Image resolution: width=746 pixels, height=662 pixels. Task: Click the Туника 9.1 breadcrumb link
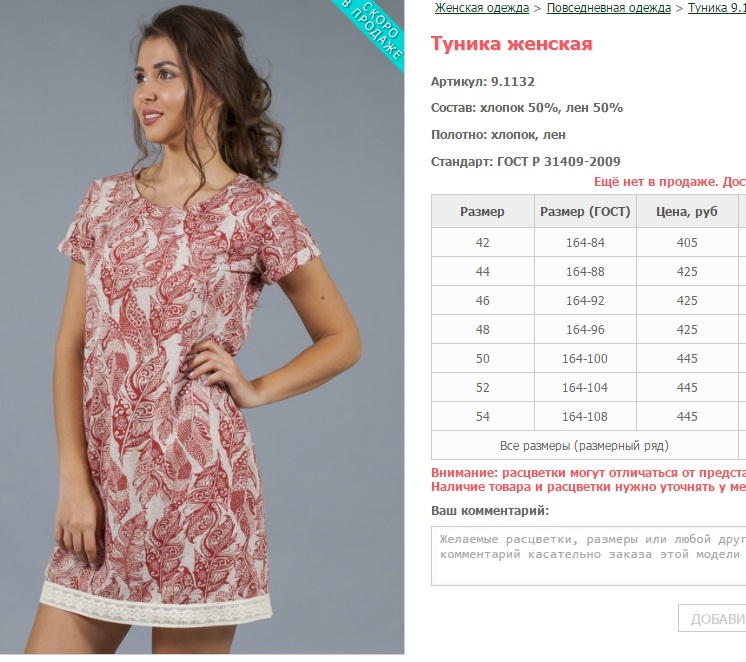pos(717,8)
